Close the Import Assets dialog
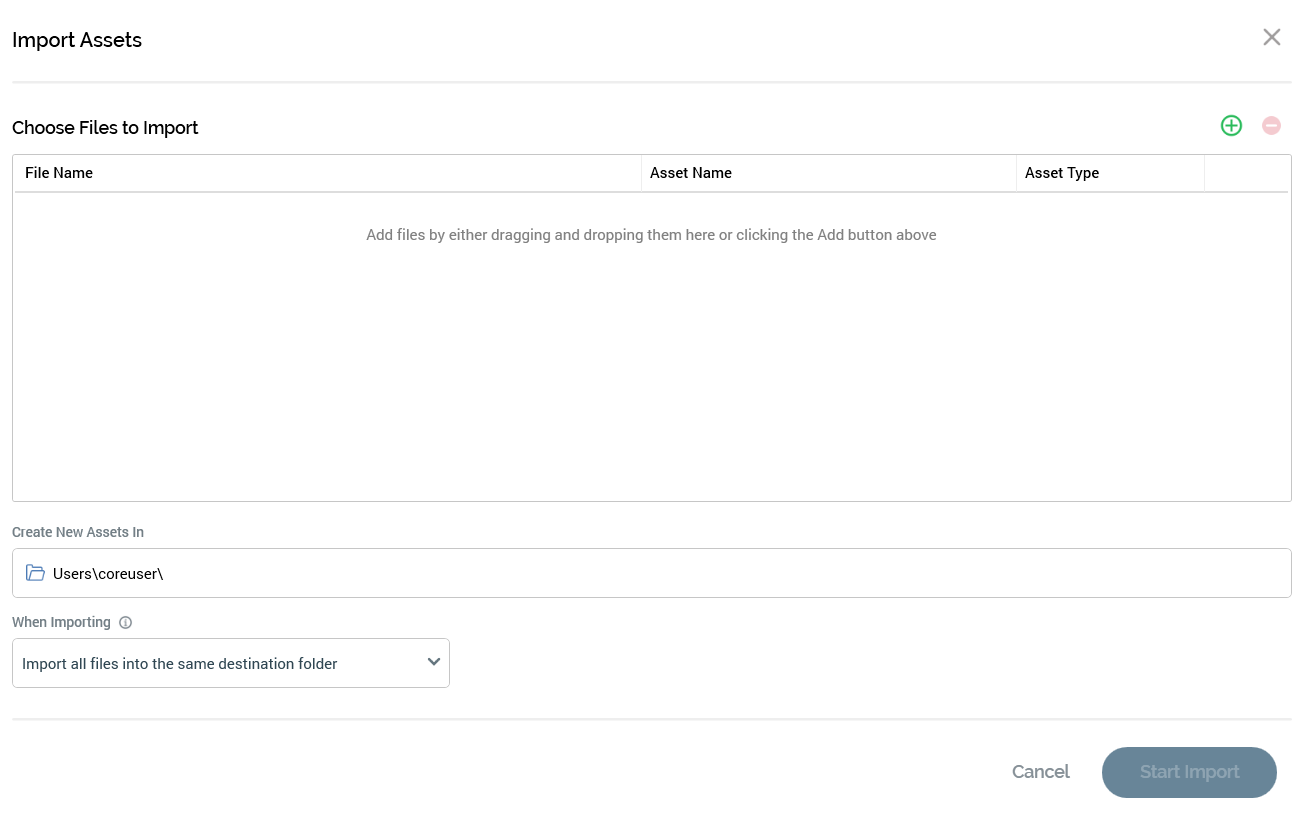 point(1271,38)
